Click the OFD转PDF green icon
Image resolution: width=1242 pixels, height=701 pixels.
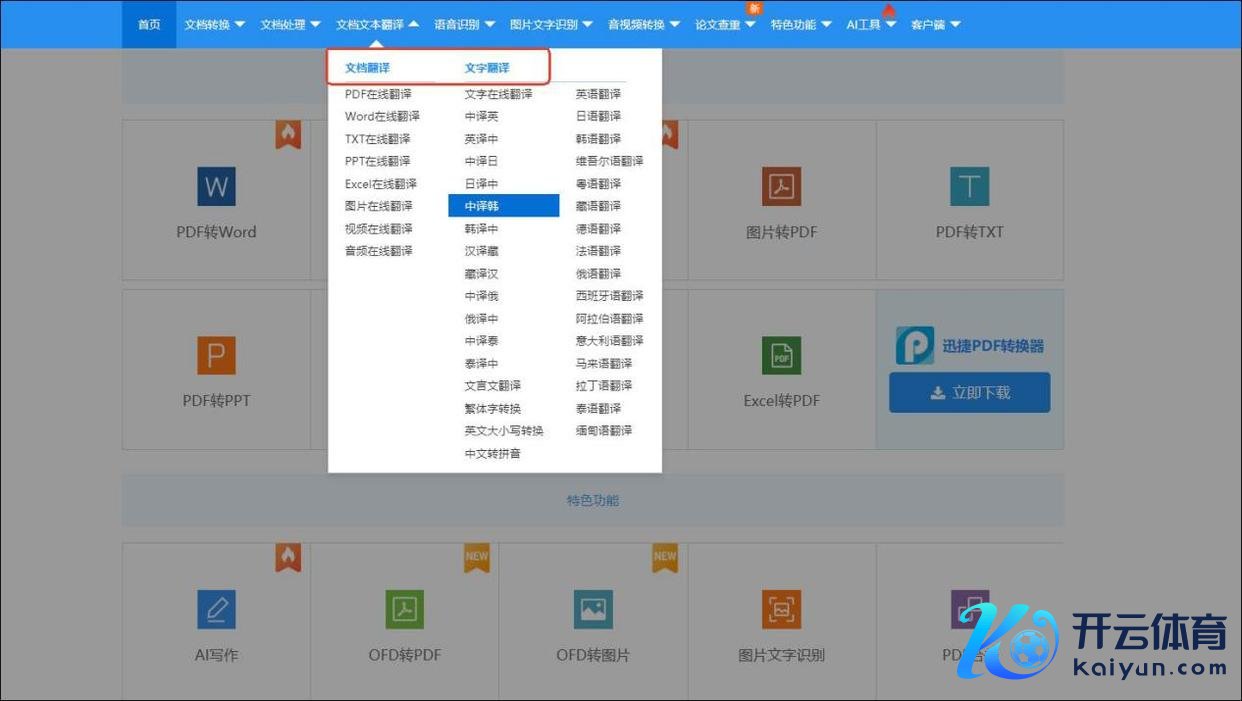[x=404, y=609]
